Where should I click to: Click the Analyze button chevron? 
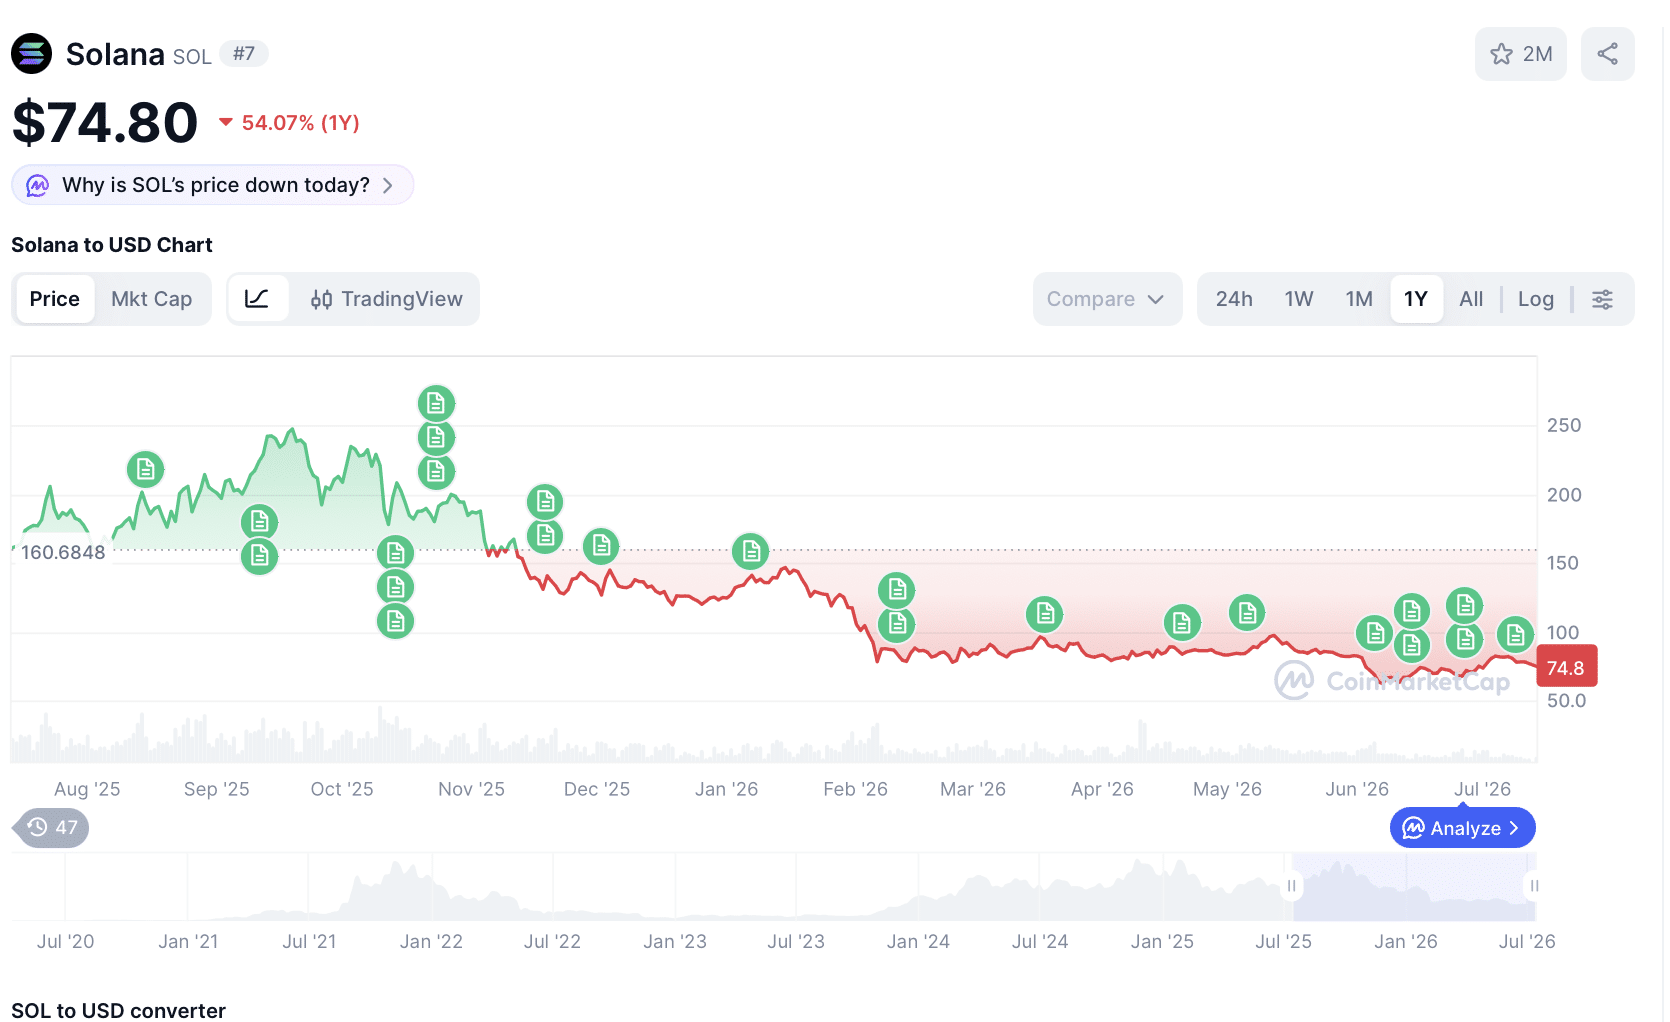tap(1514, 828)
